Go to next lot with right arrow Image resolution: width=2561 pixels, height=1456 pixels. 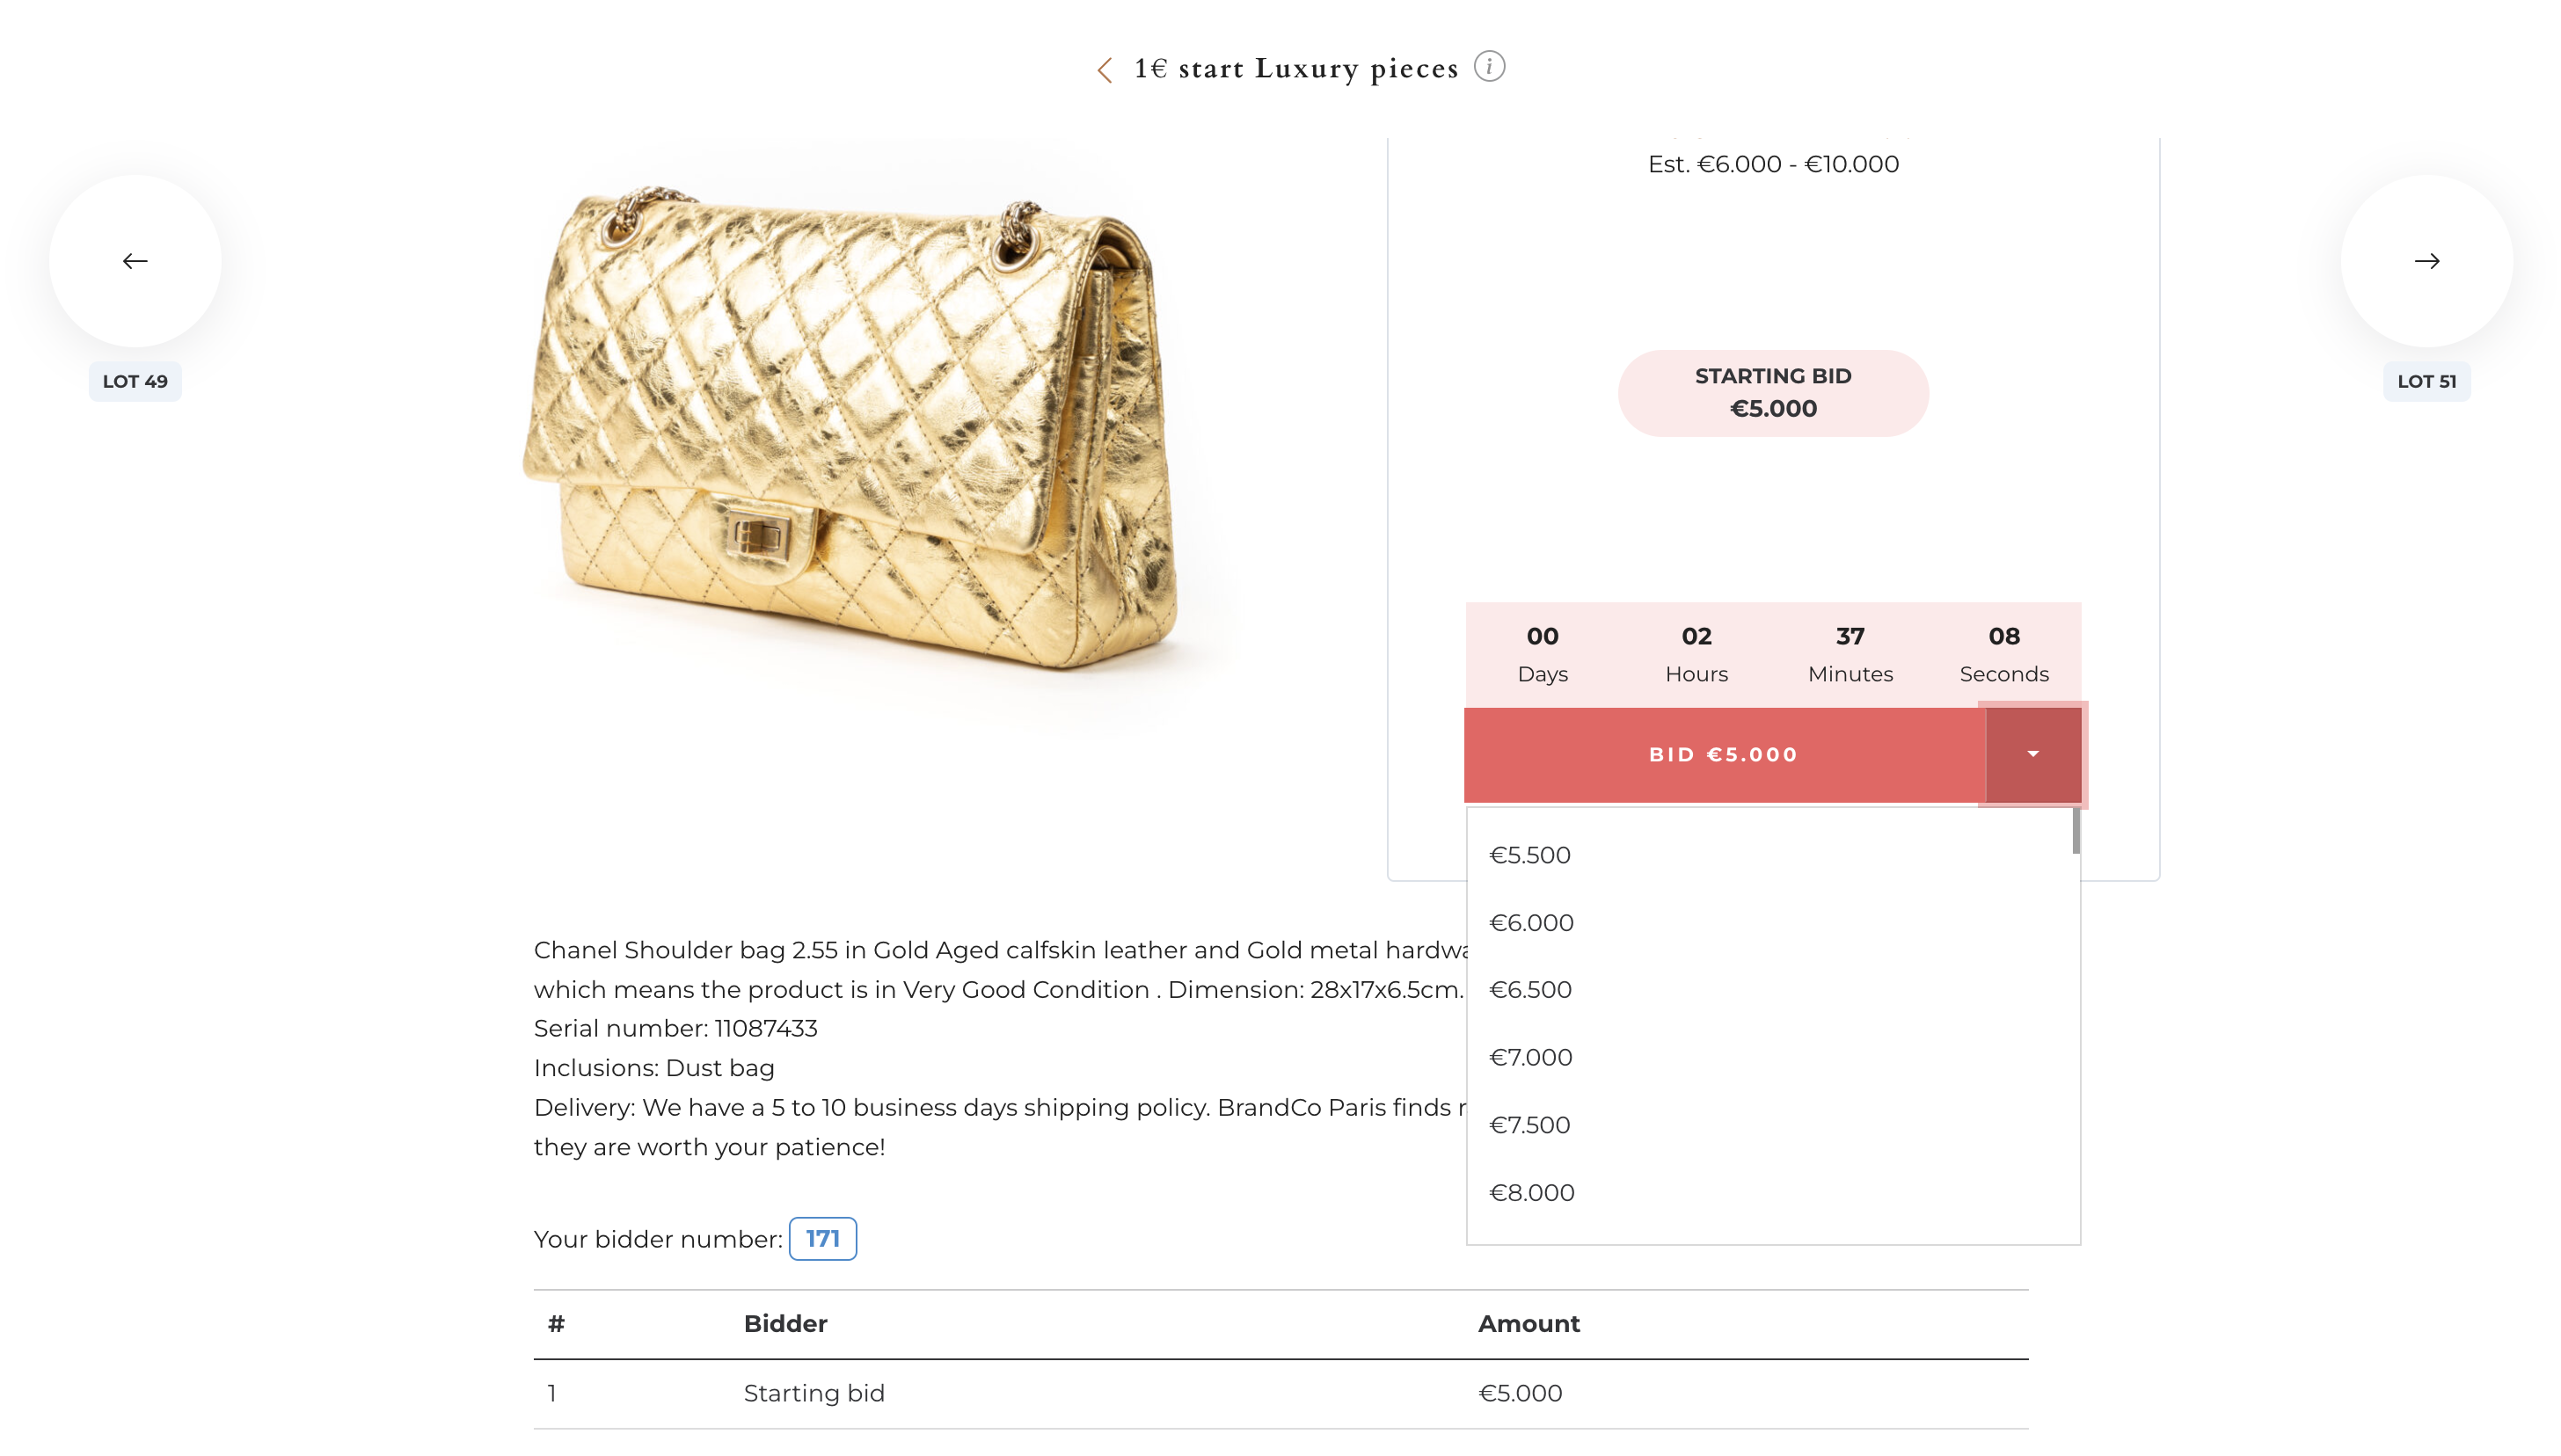click(x=2426, y=261)
